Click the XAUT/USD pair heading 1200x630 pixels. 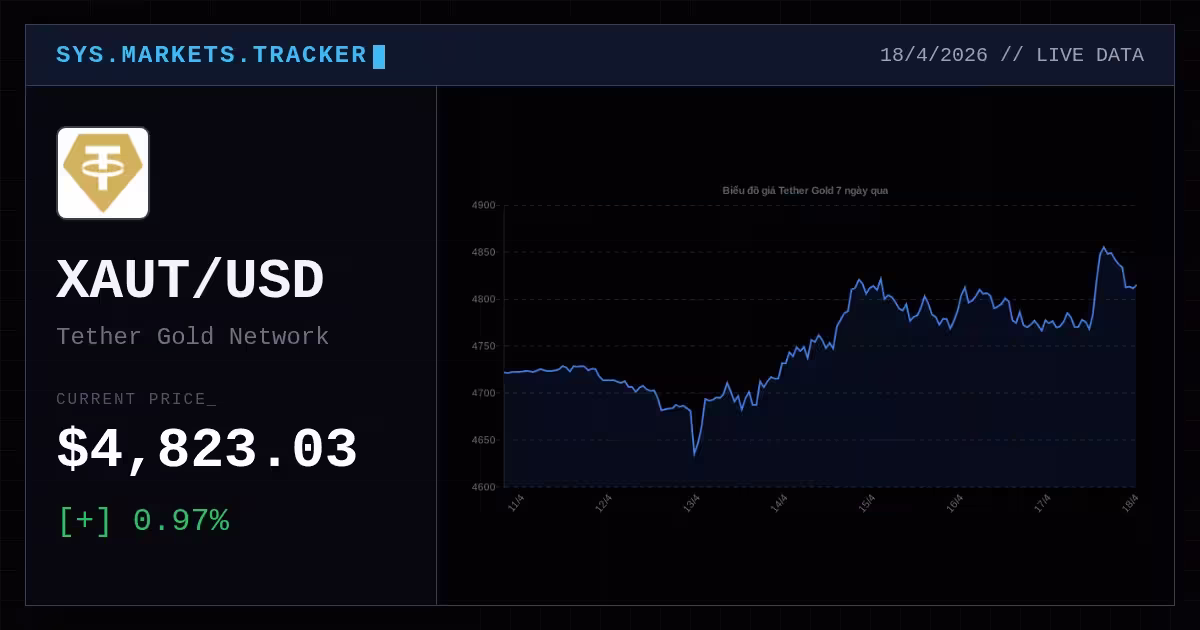(190, 281)
